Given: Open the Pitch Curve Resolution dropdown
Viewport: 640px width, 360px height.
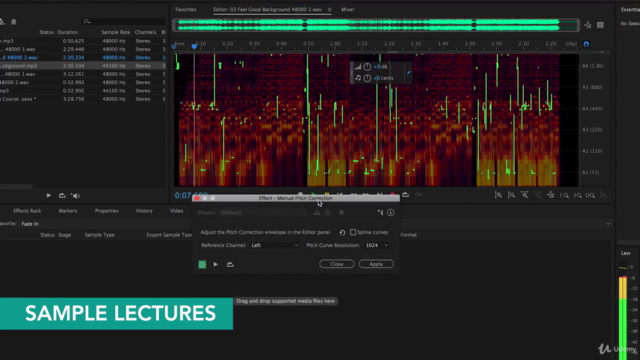Looking at the screenshot, I should tap(376, 245).
